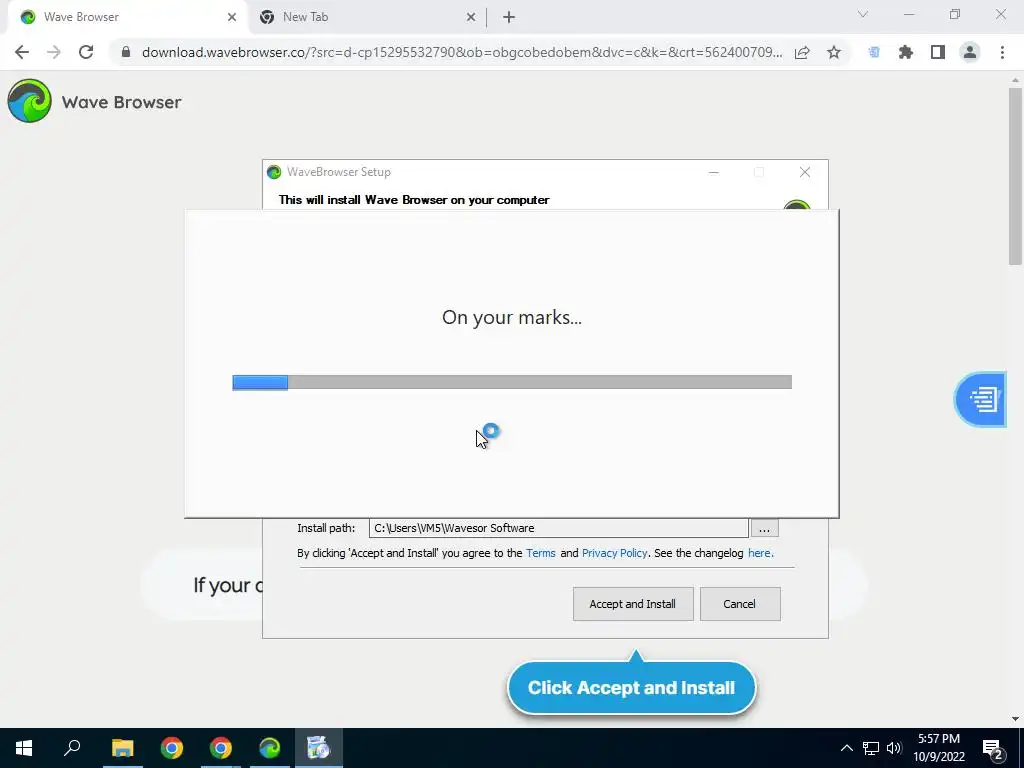The width and height of the screenshot is (1024, 768).
Task: Open the Privacy Policy link
Action: point(615,553)
